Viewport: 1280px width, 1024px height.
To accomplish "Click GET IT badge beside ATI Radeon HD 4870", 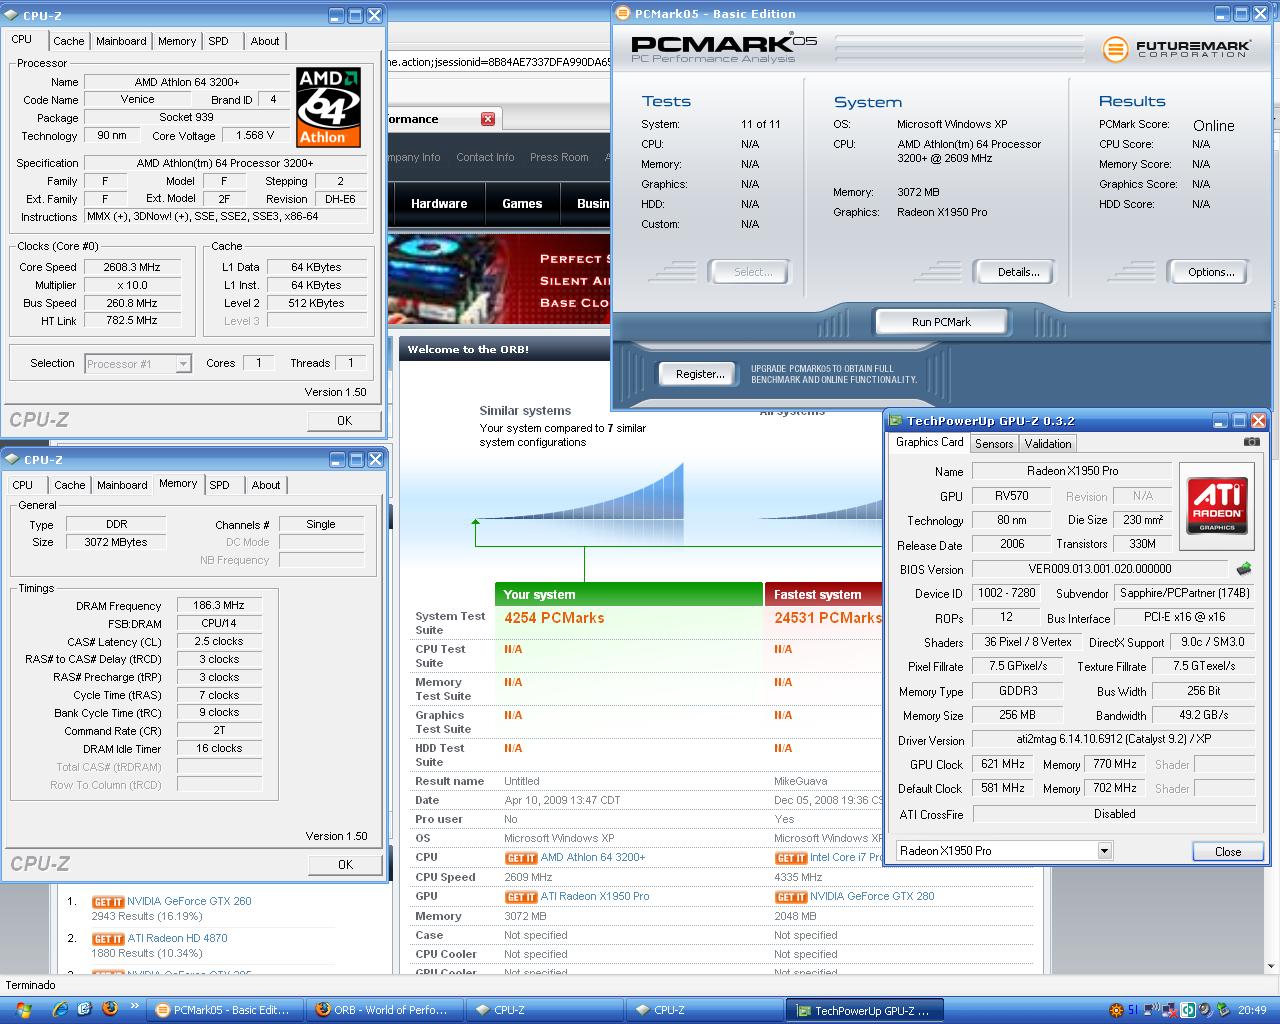I will (x=108, y=939).
